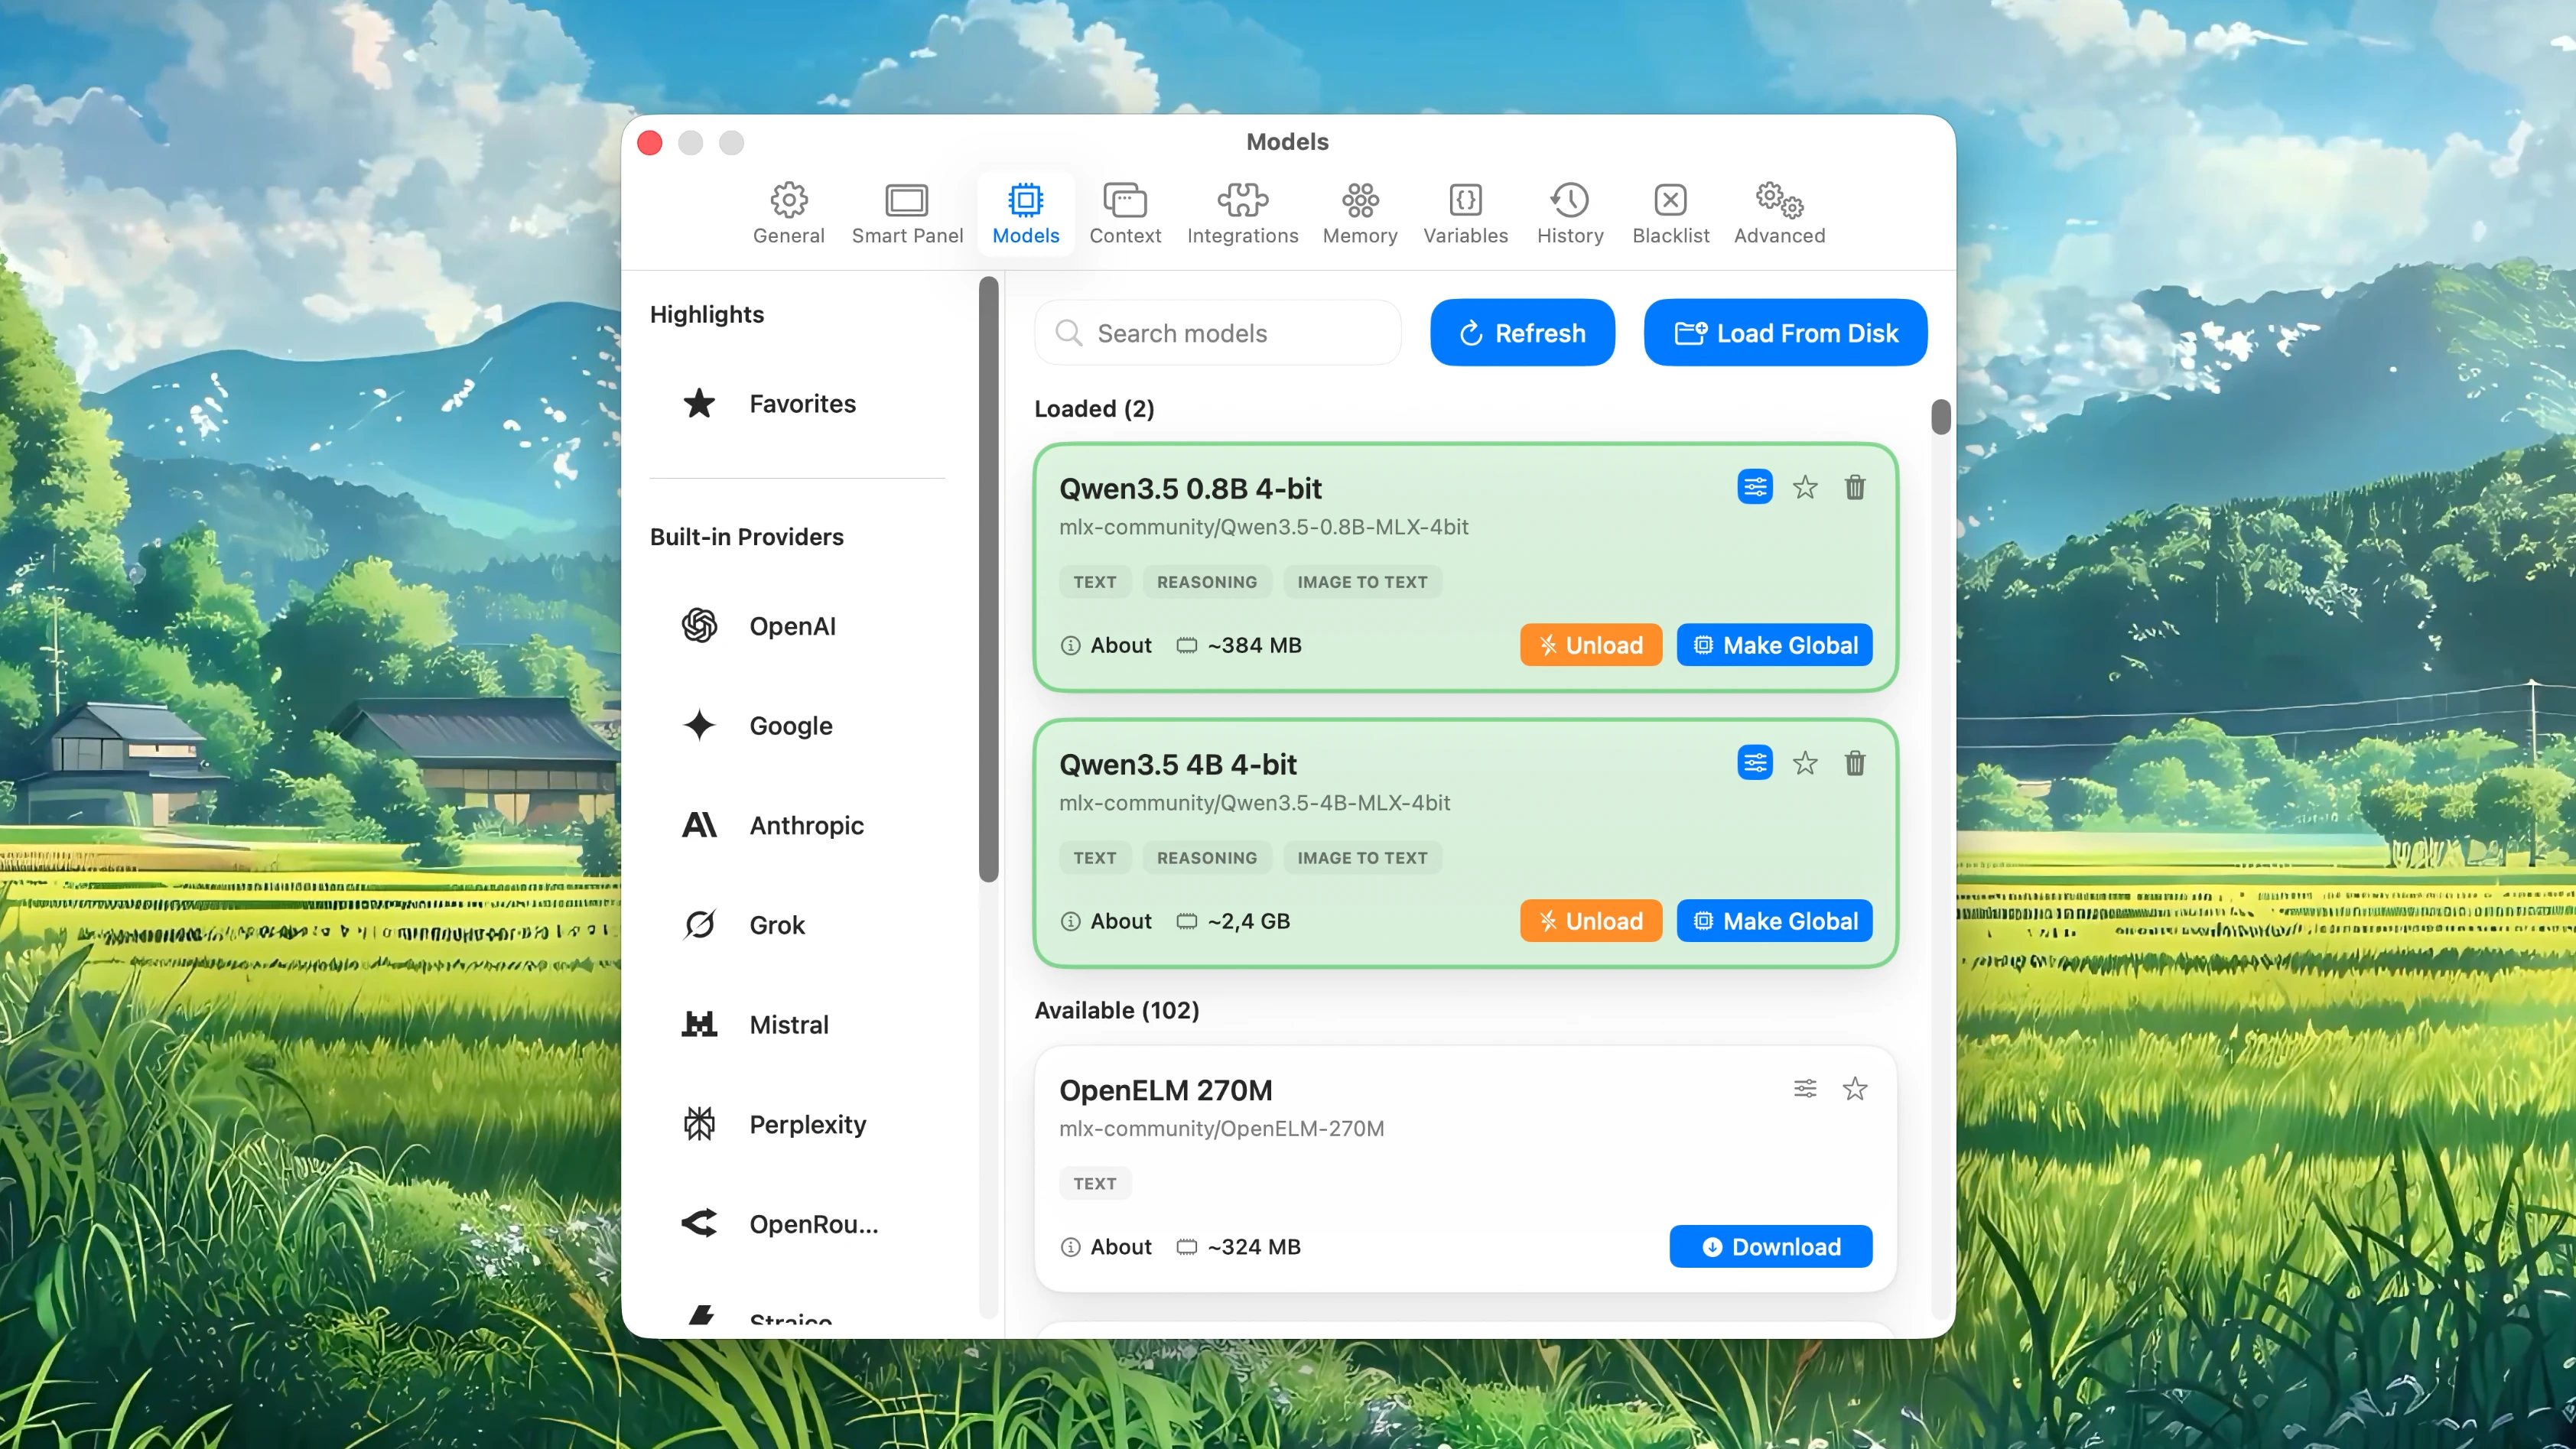This screenshot has width=2576, height=1449.
Task: Favorite the Qwen3.5 0.8B 4-bit model
Action: pos(1805,487)
